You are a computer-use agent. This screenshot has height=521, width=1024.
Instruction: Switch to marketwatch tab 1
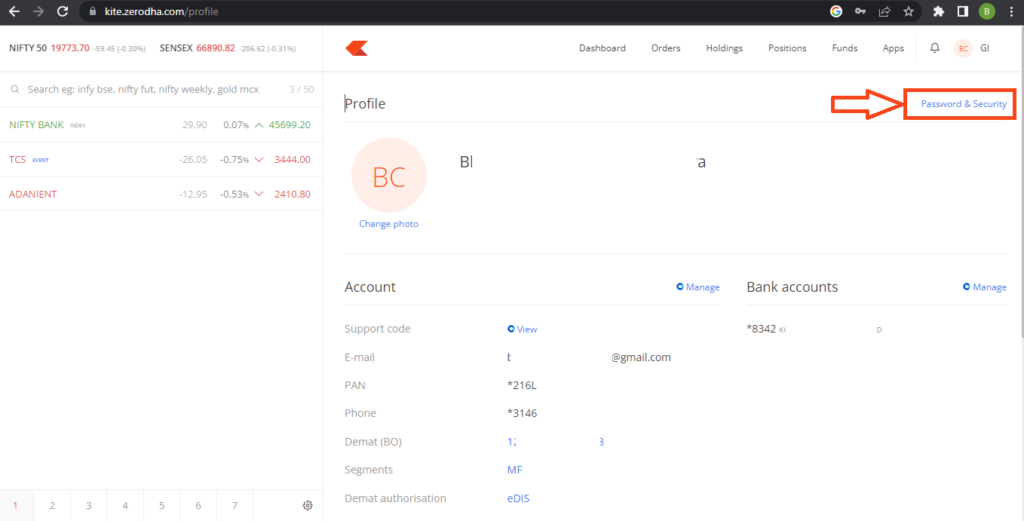(x=15, y=505)
